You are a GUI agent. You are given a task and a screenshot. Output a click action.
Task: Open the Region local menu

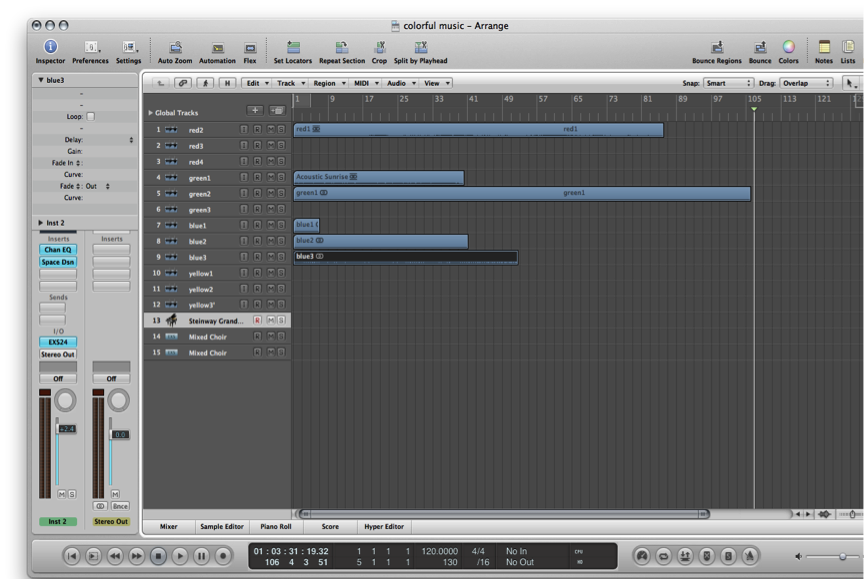328,84
